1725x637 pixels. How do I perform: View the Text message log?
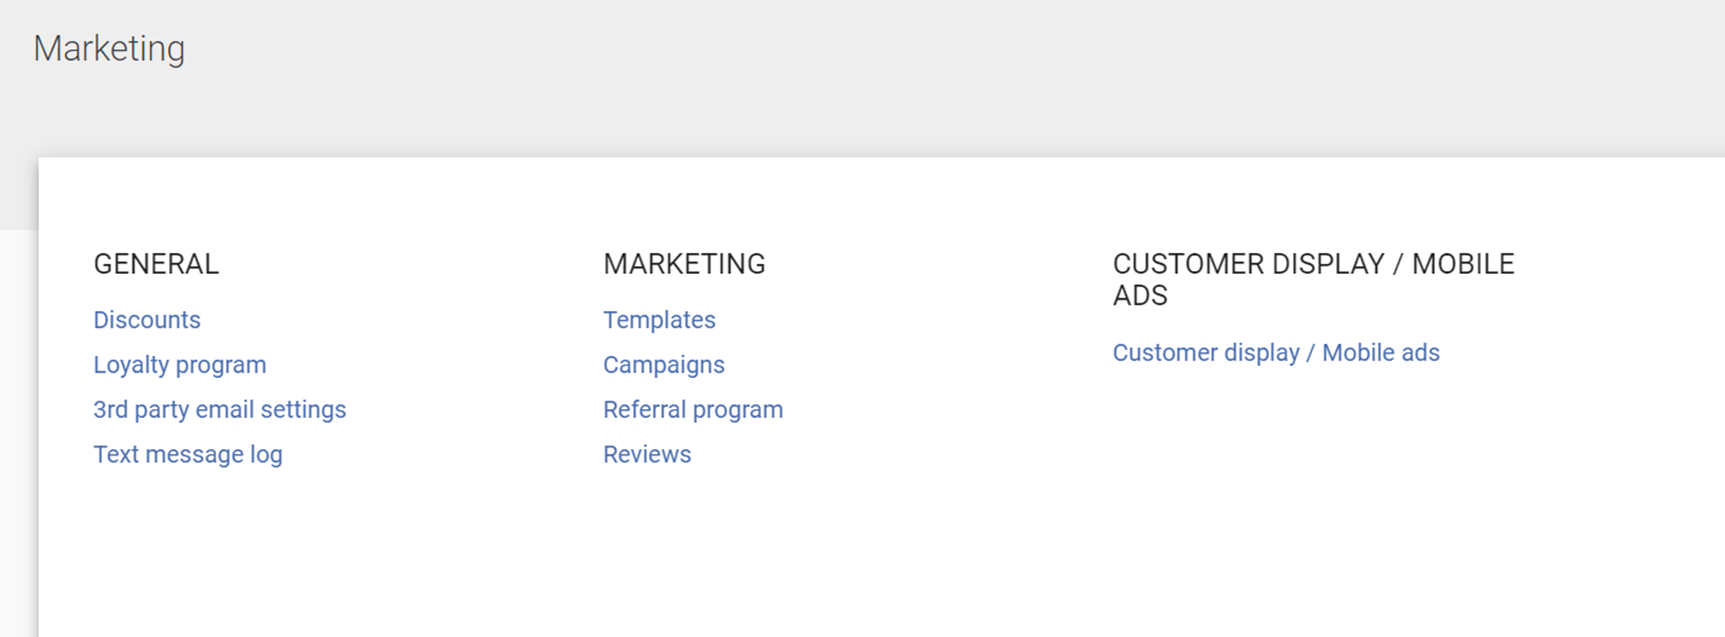(x=188, y=455)
